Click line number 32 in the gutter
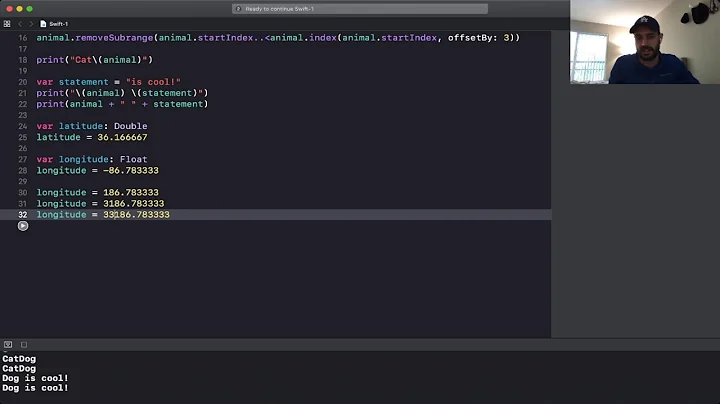 22,215
